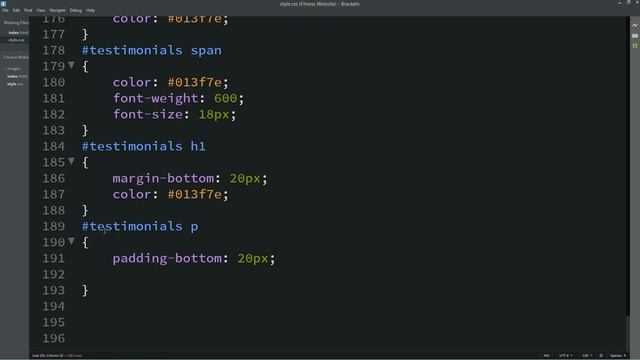Open the Navigate menu
The width and height of the screenshot is (640, 360).
tap(57, 10)
